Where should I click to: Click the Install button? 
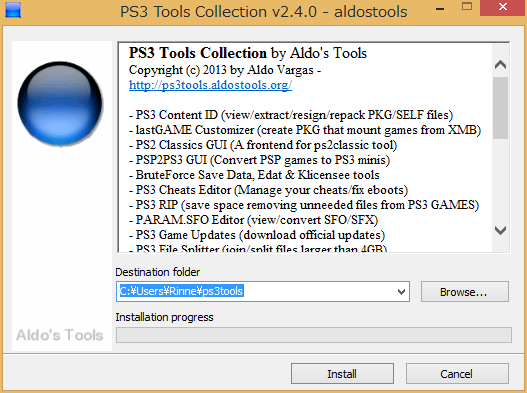click(x=342, y=374)
